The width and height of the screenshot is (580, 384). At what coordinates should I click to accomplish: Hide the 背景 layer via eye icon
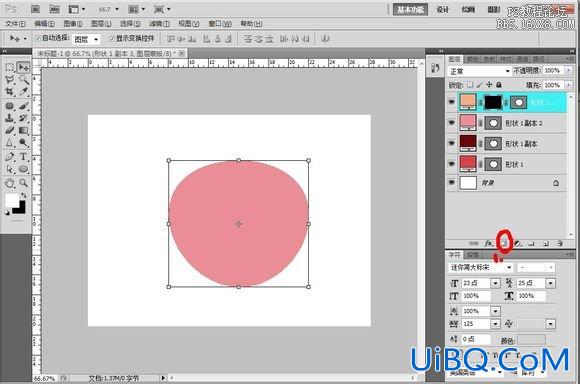click(x=451, y=183)
